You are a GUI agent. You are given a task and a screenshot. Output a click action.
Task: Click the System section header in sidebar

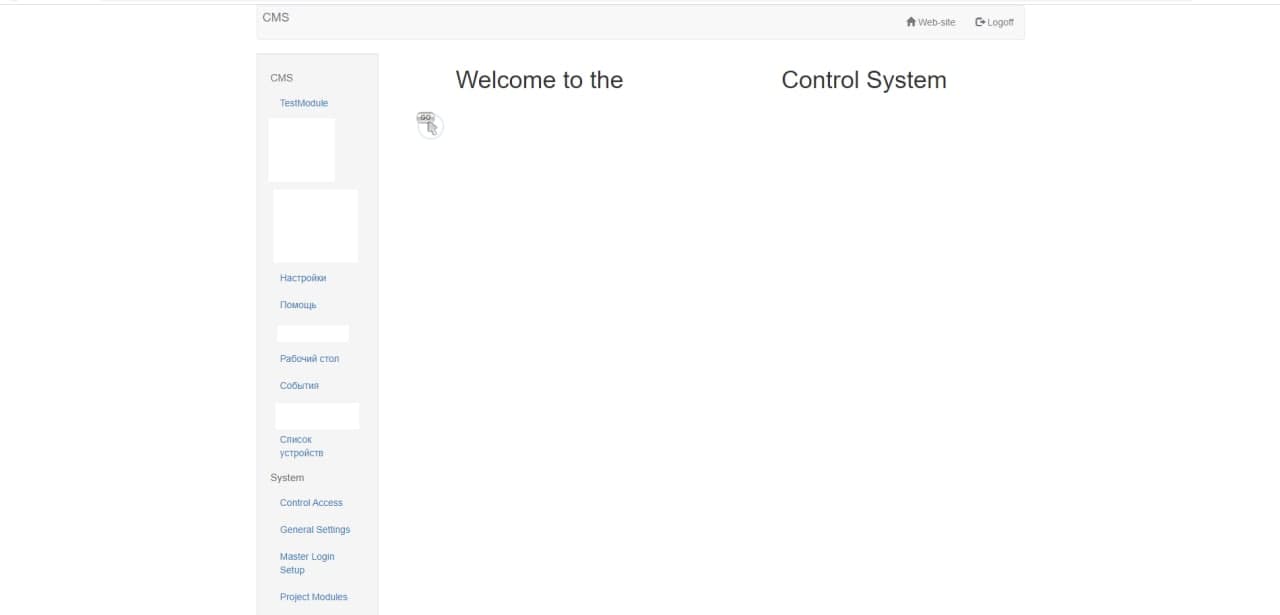[287, 478]
